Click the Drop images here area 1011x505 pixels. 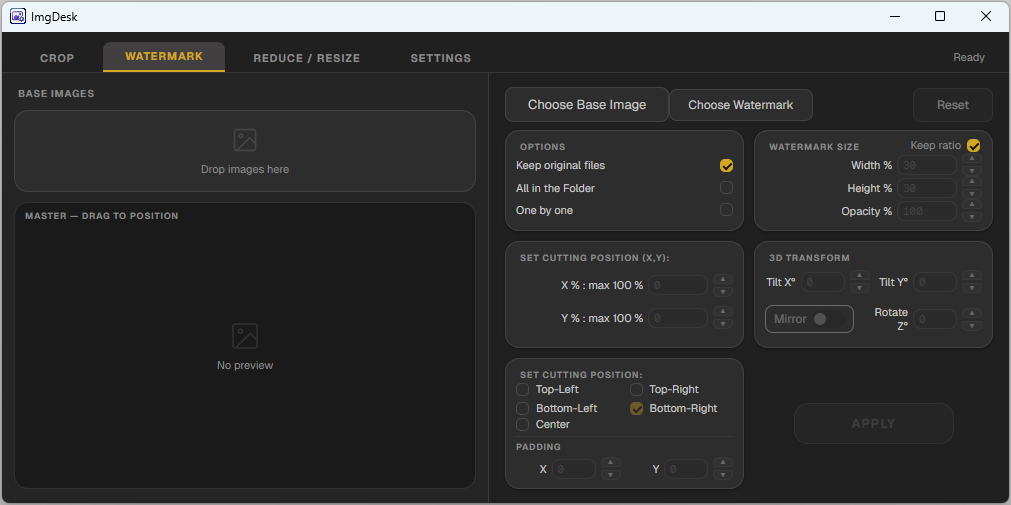tap(245, 151)
